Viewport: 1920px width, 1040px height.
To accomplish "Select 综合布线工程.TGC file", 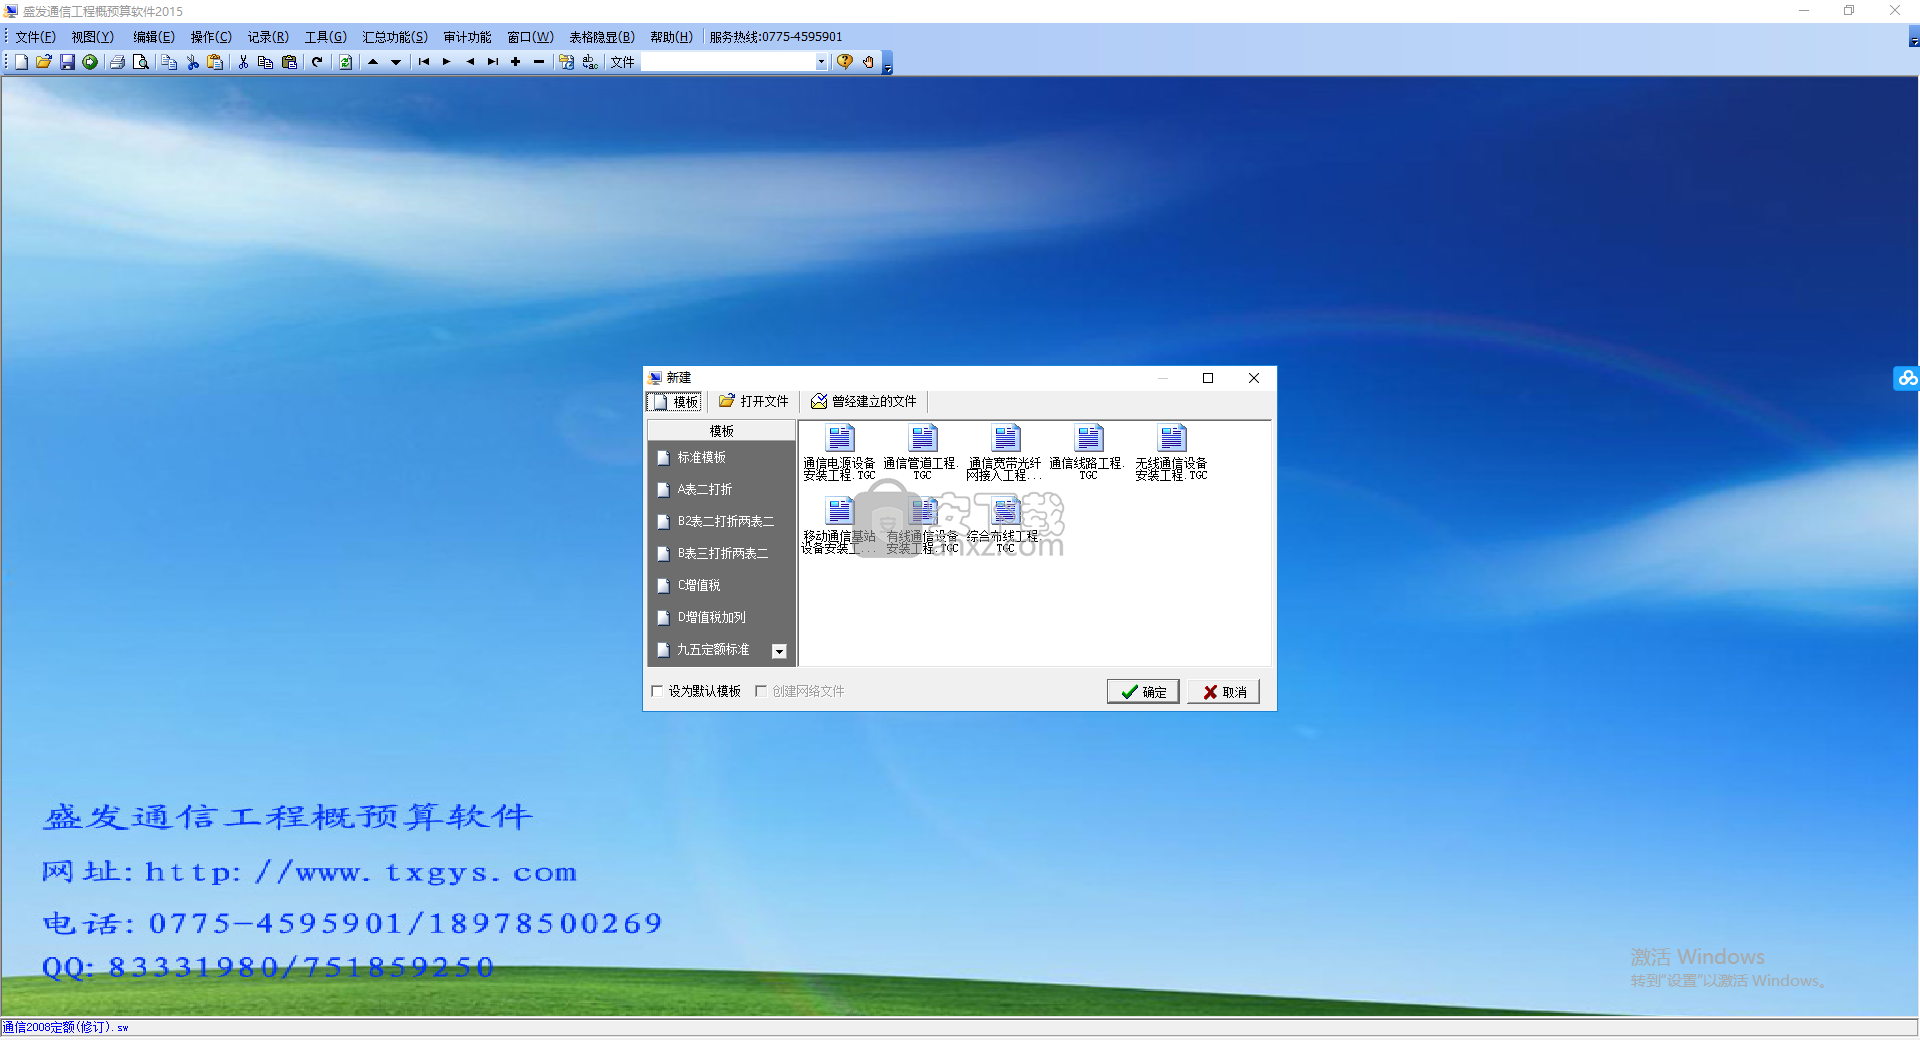I will click(1005, 526).
